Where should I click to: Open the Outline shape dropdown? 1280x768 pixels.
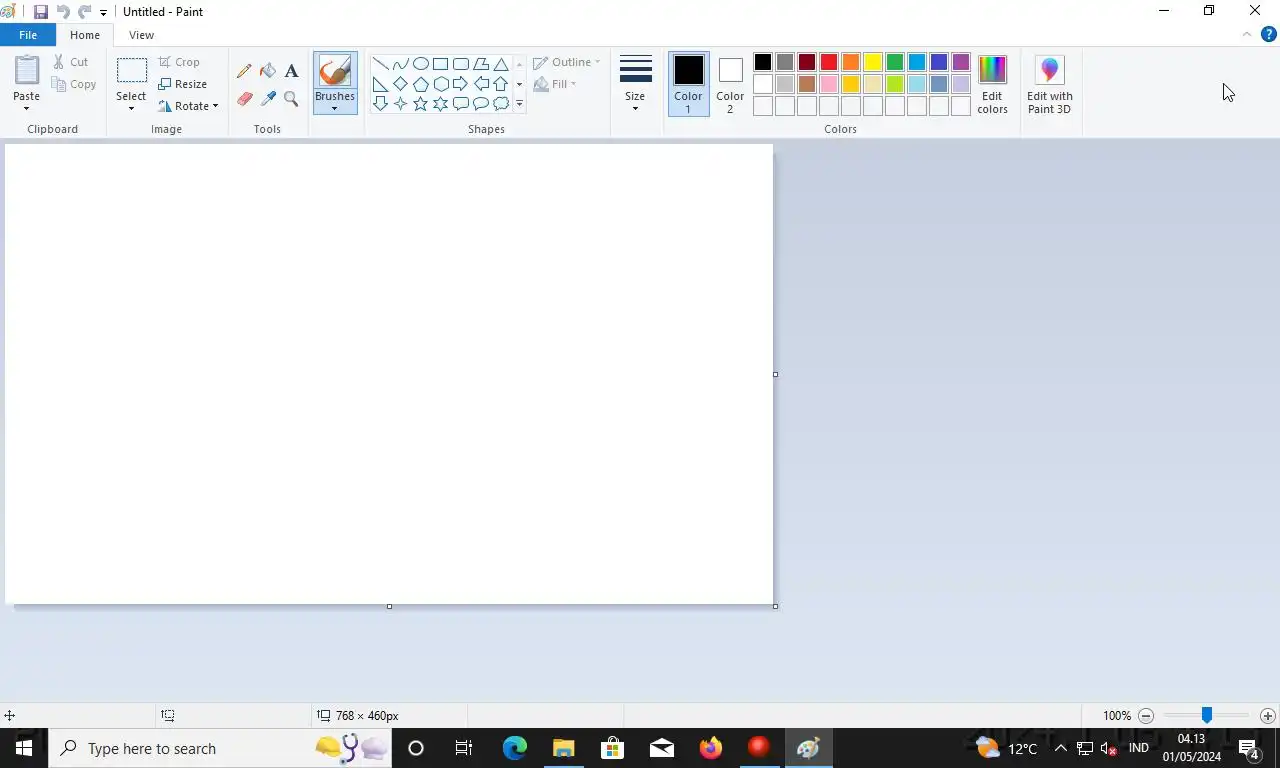coord(567,62)
